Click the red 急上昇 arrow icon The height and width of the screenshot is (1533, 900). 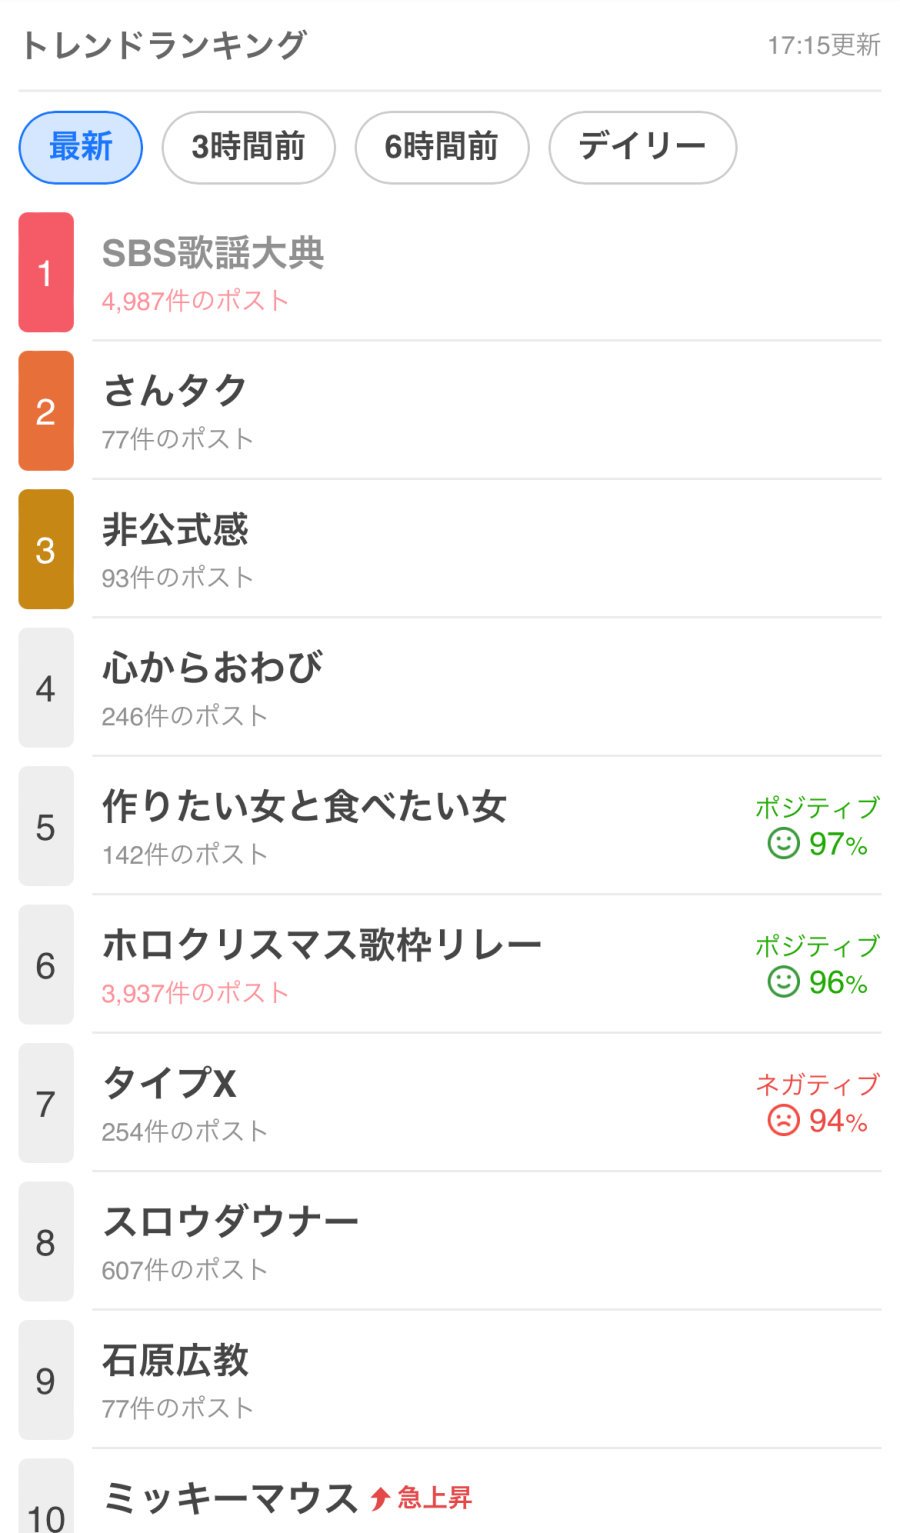tap(380, 1498)
